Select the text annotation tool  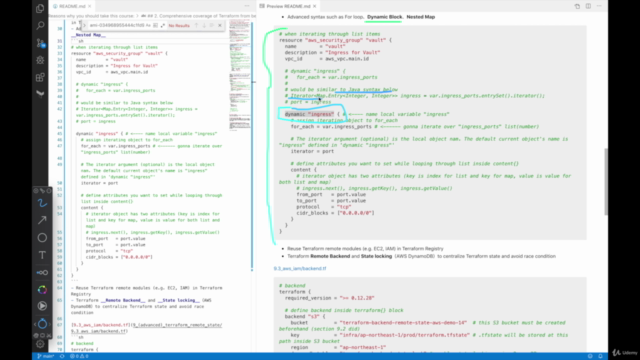(42, 255)
